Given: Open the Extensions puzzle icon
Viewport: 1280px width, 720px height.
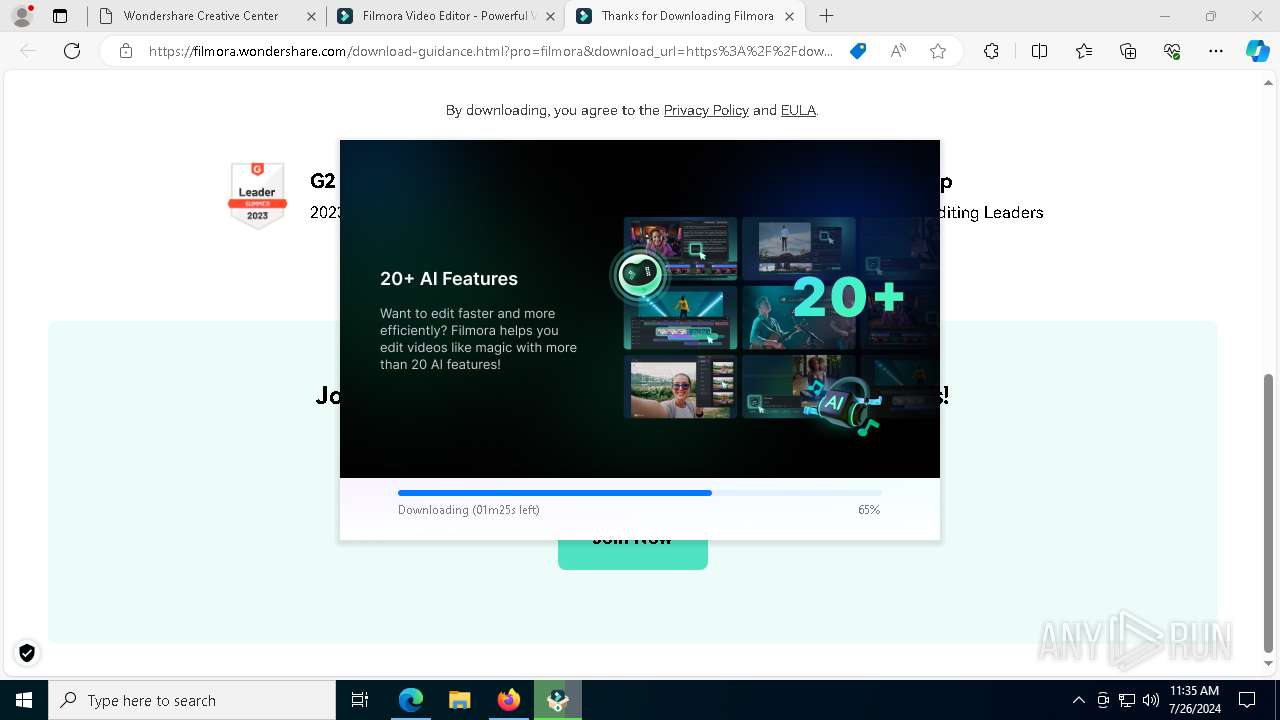Looking at the screenshot, I should coord(991,51).
